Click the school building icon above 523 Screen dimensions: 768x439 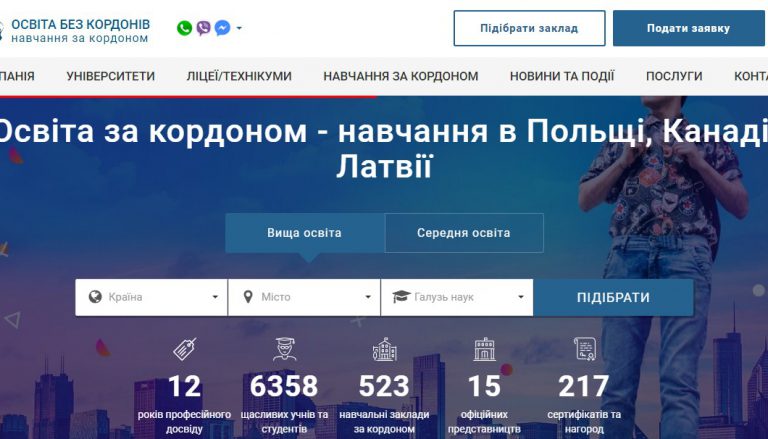pos(384,349)
